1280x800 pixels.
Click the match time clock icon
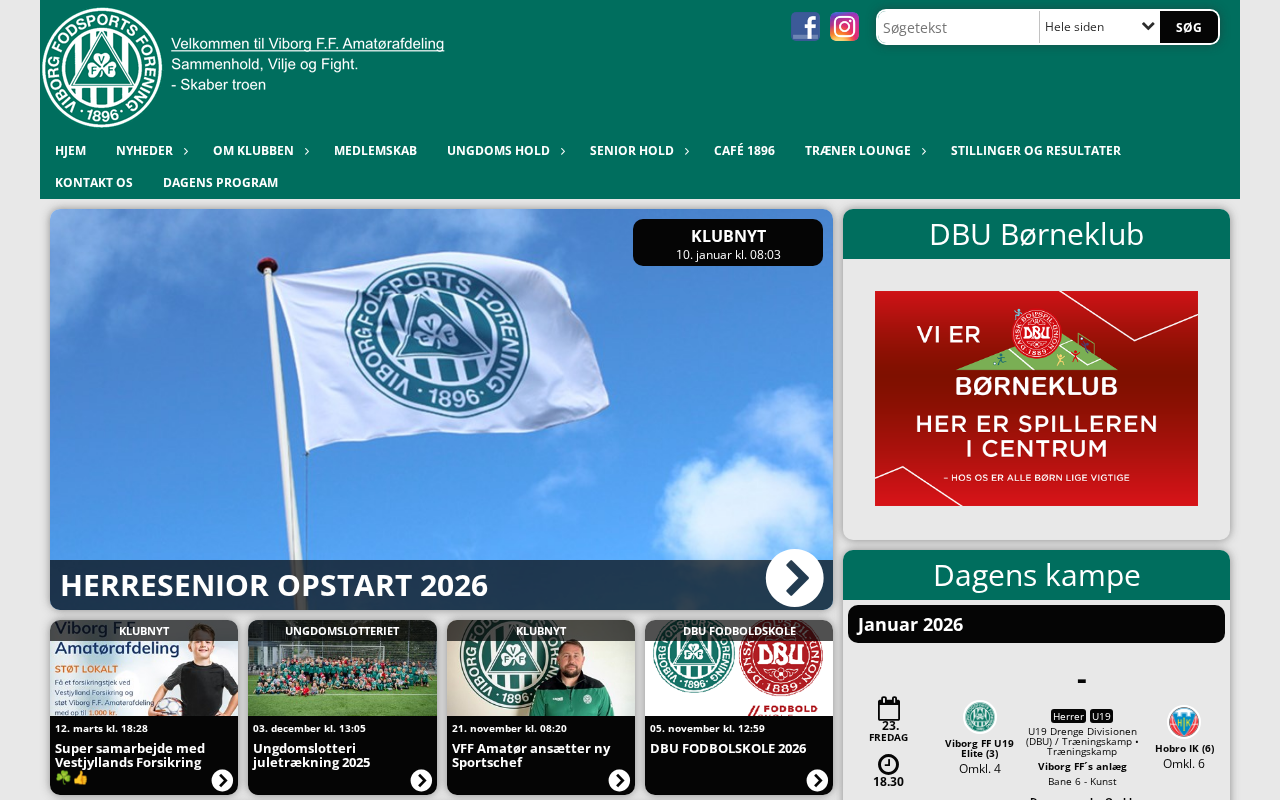tap(888, 765)
